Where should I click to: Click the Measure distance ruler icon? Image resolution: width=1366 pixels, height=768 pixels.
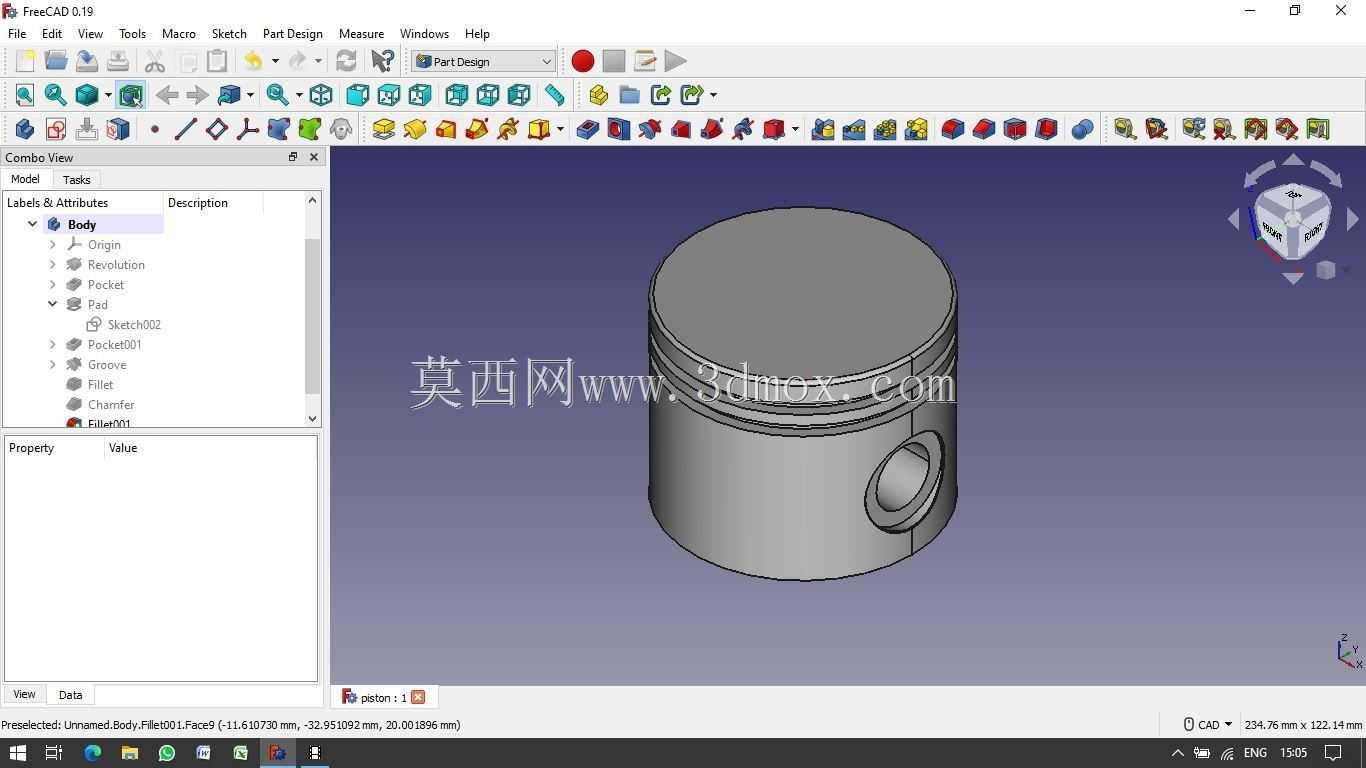554,95
